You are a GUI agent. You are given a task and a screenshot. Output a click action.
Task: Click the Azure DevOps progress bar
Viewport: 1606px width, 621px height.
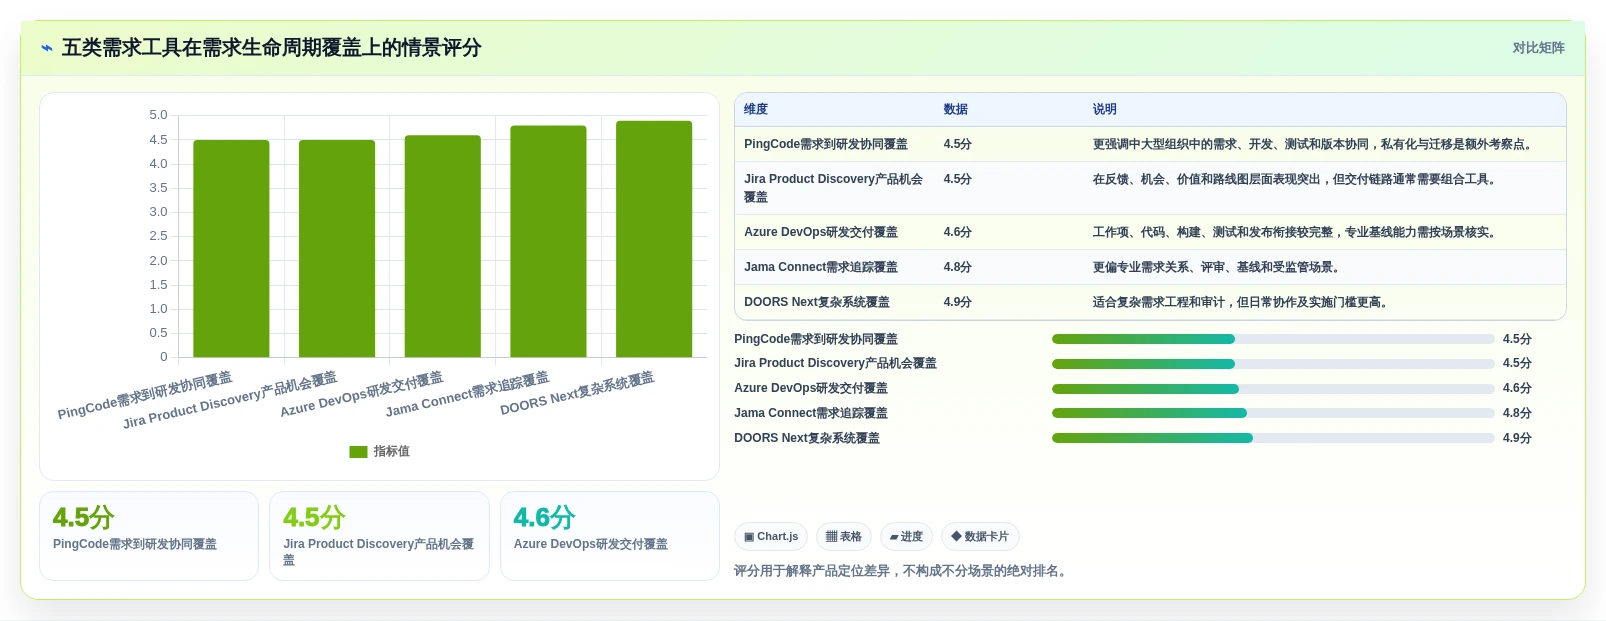pyautogui.click(x=1273, y=389)
